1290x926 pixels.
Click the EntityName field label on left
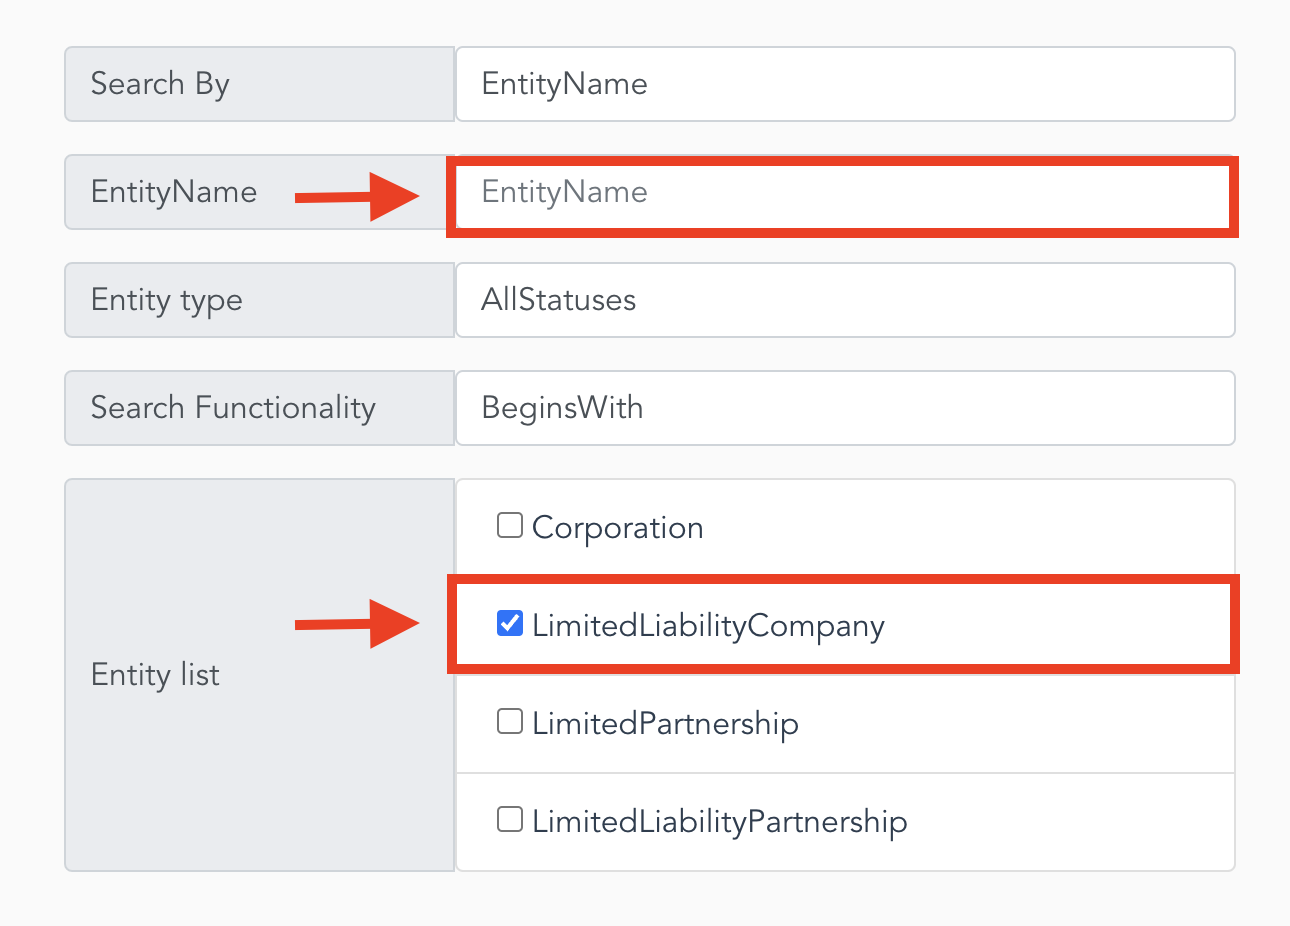point(174,192)
